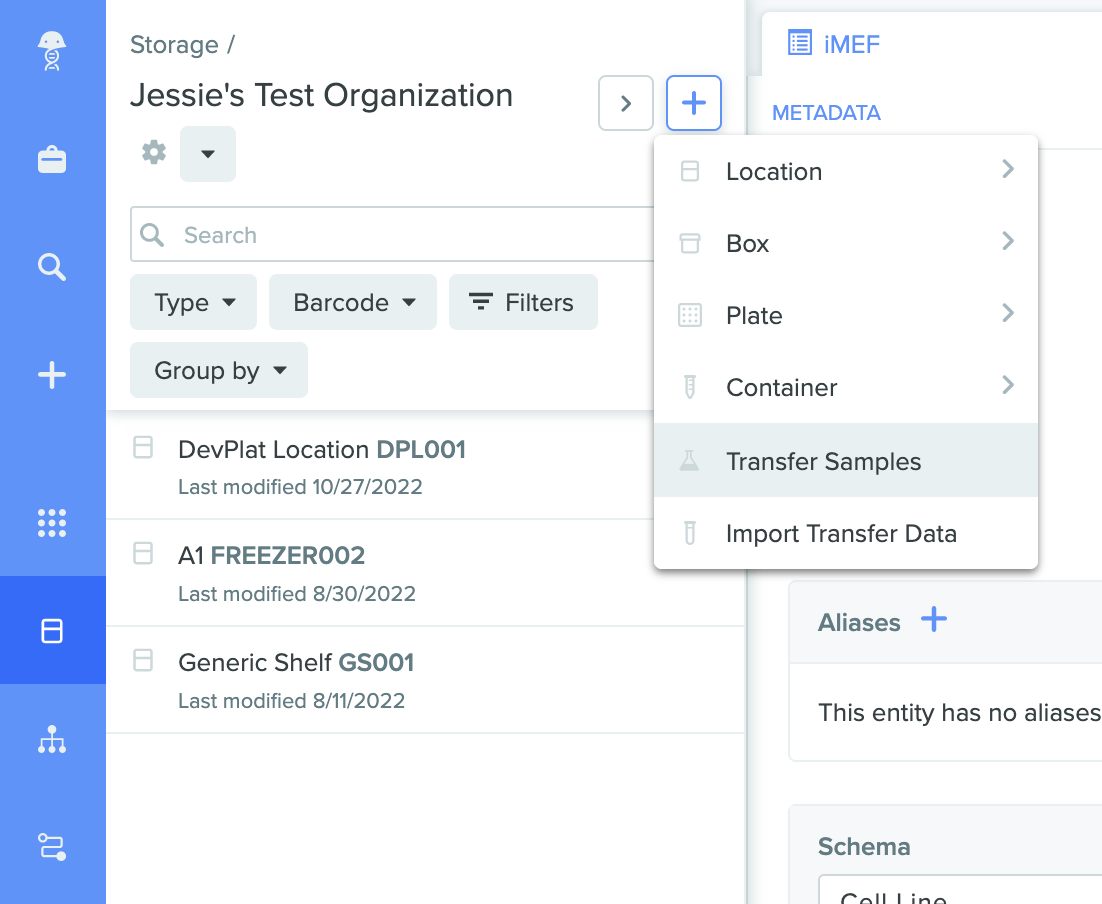Image resolution: width=1102 pixels, height=904 pixels.
Task: Click the Aliases section heading
Action: (859, 622)
